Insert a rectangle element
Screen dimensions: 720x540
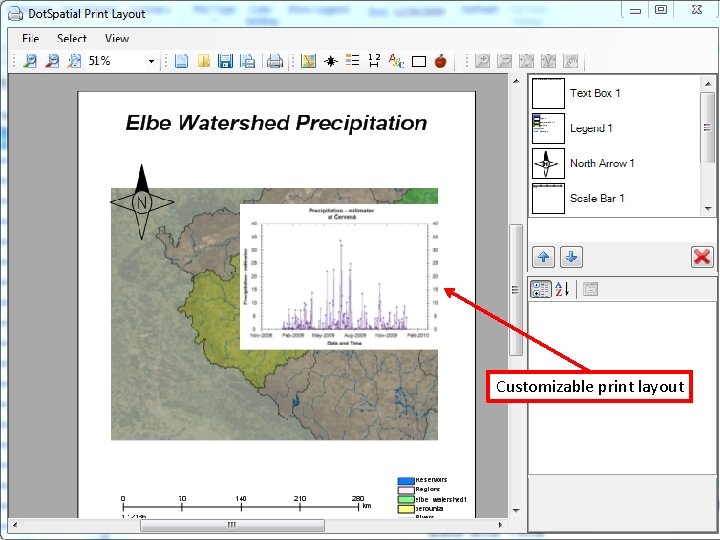419,62
